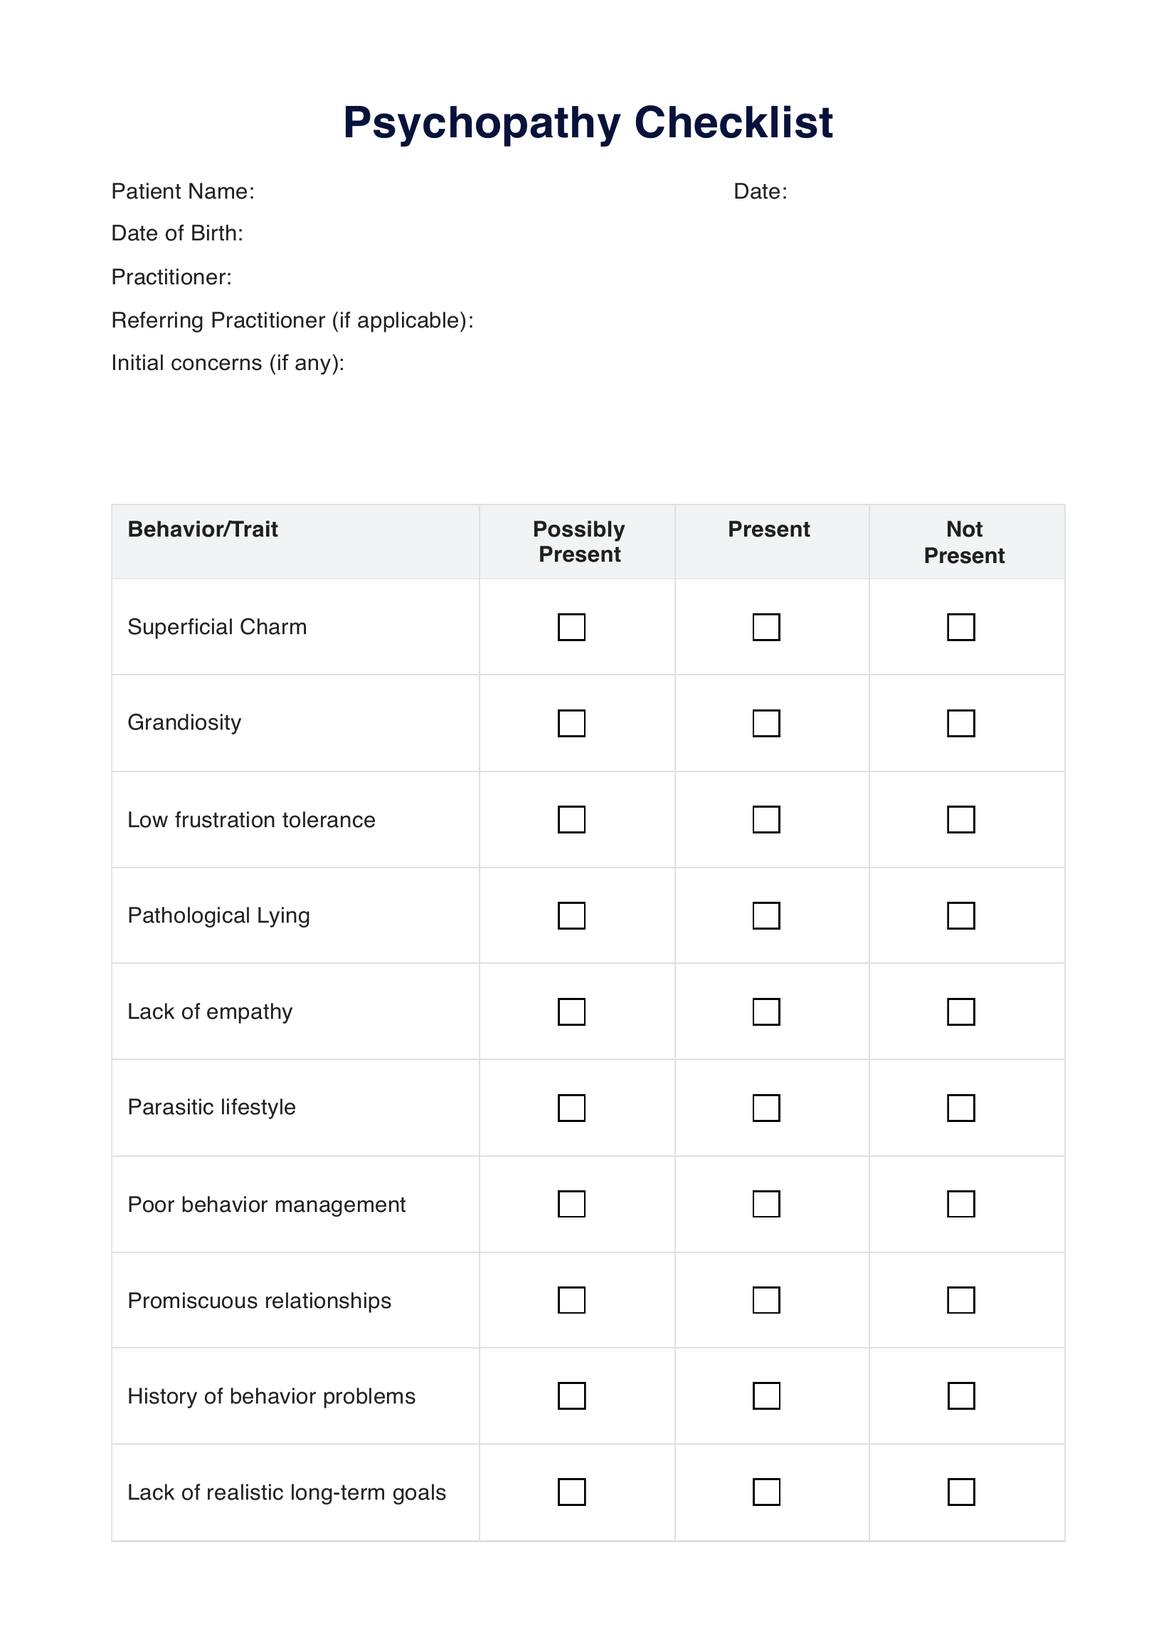The height and width of the screenshot is (1630, 1176).
Task: Check Present for Poor behavior management
Action: click(766, 1204)
